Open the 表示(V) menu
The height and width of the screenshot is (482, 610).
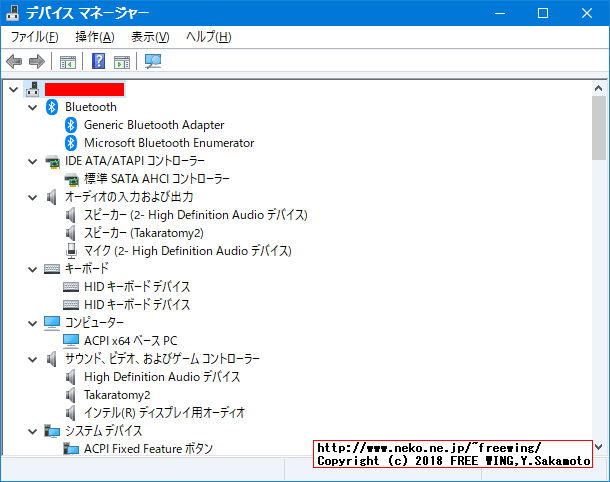[150, 37]
